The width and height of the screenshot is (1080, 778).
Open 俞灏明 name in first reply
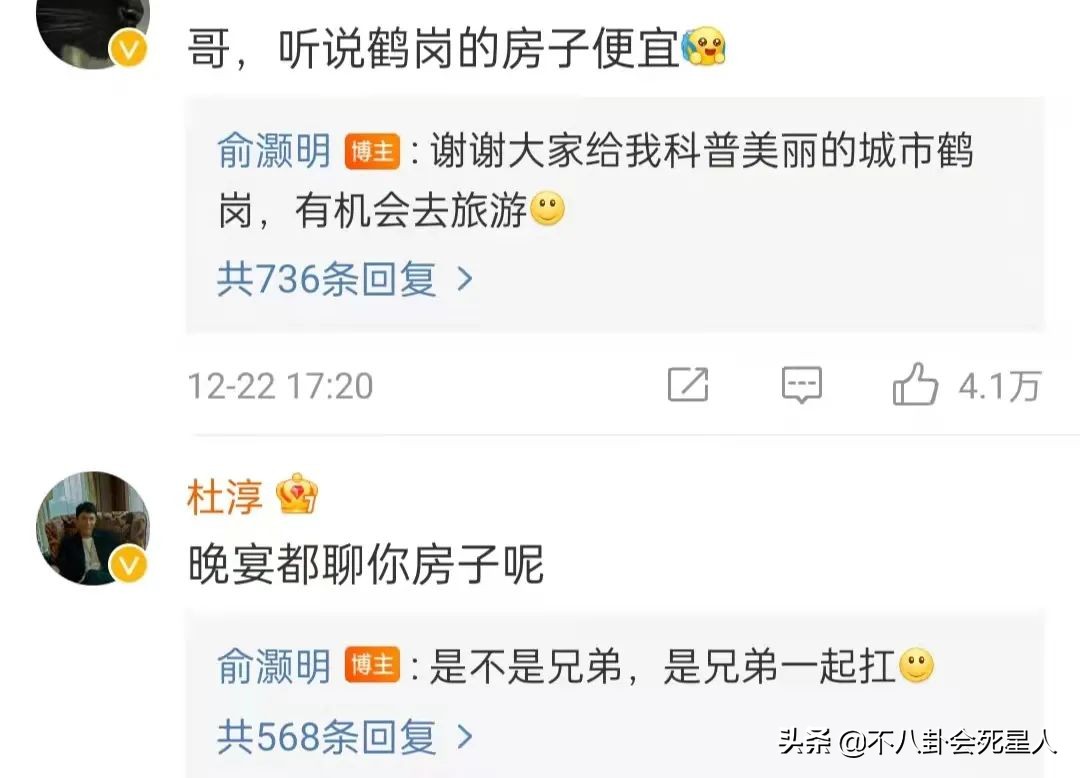click(x=274, y=150)
